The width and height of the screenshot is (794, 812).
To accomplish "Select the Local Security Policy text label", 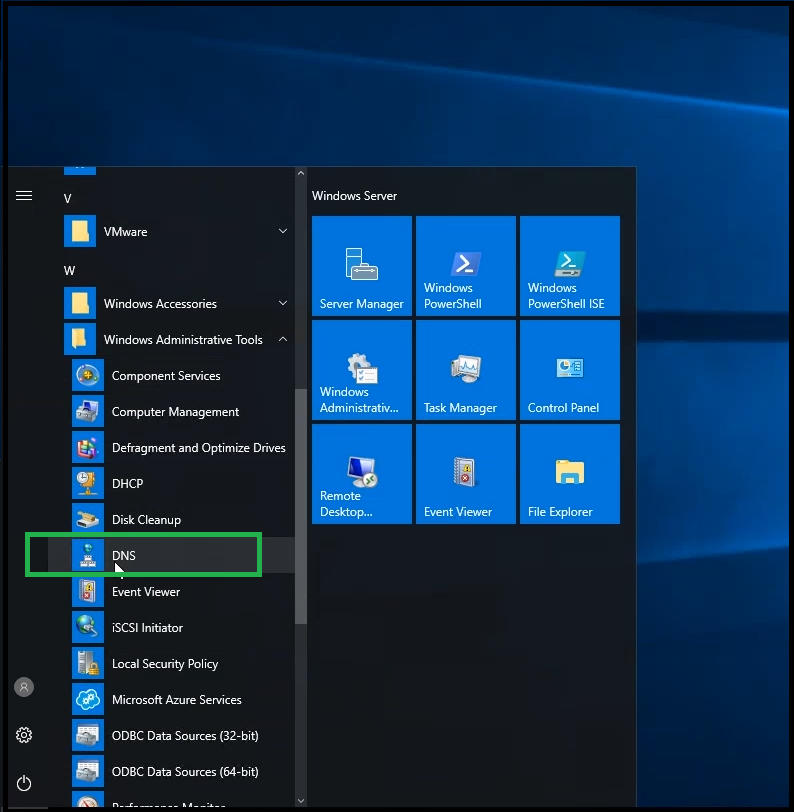I will 165,664.
